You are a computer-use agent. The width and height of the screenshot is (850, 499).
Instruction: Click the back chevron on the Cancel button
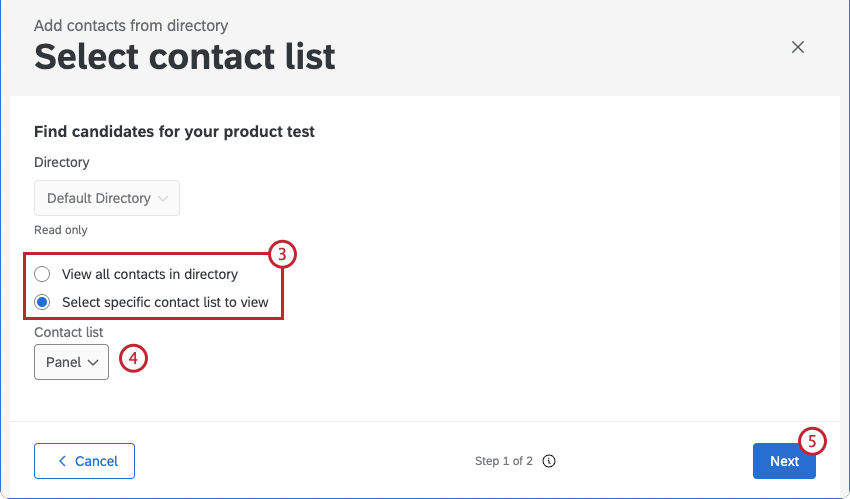62,461
